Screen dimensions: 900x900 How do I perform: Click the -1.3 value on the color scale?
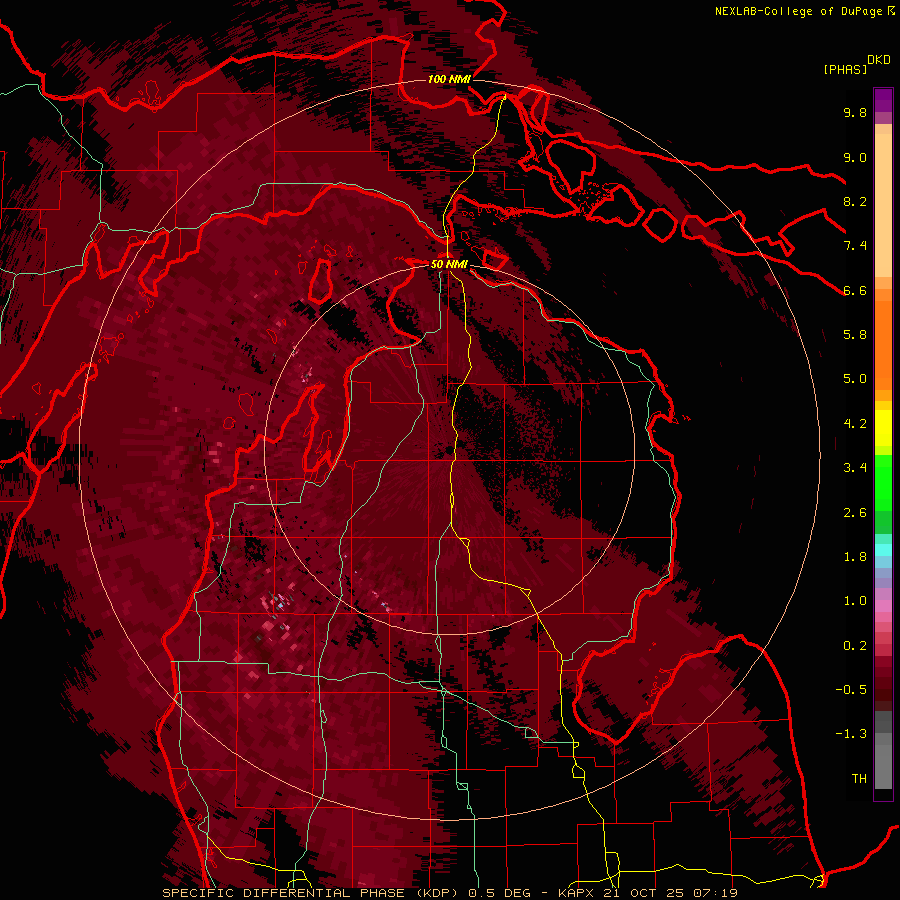point(851,734)
